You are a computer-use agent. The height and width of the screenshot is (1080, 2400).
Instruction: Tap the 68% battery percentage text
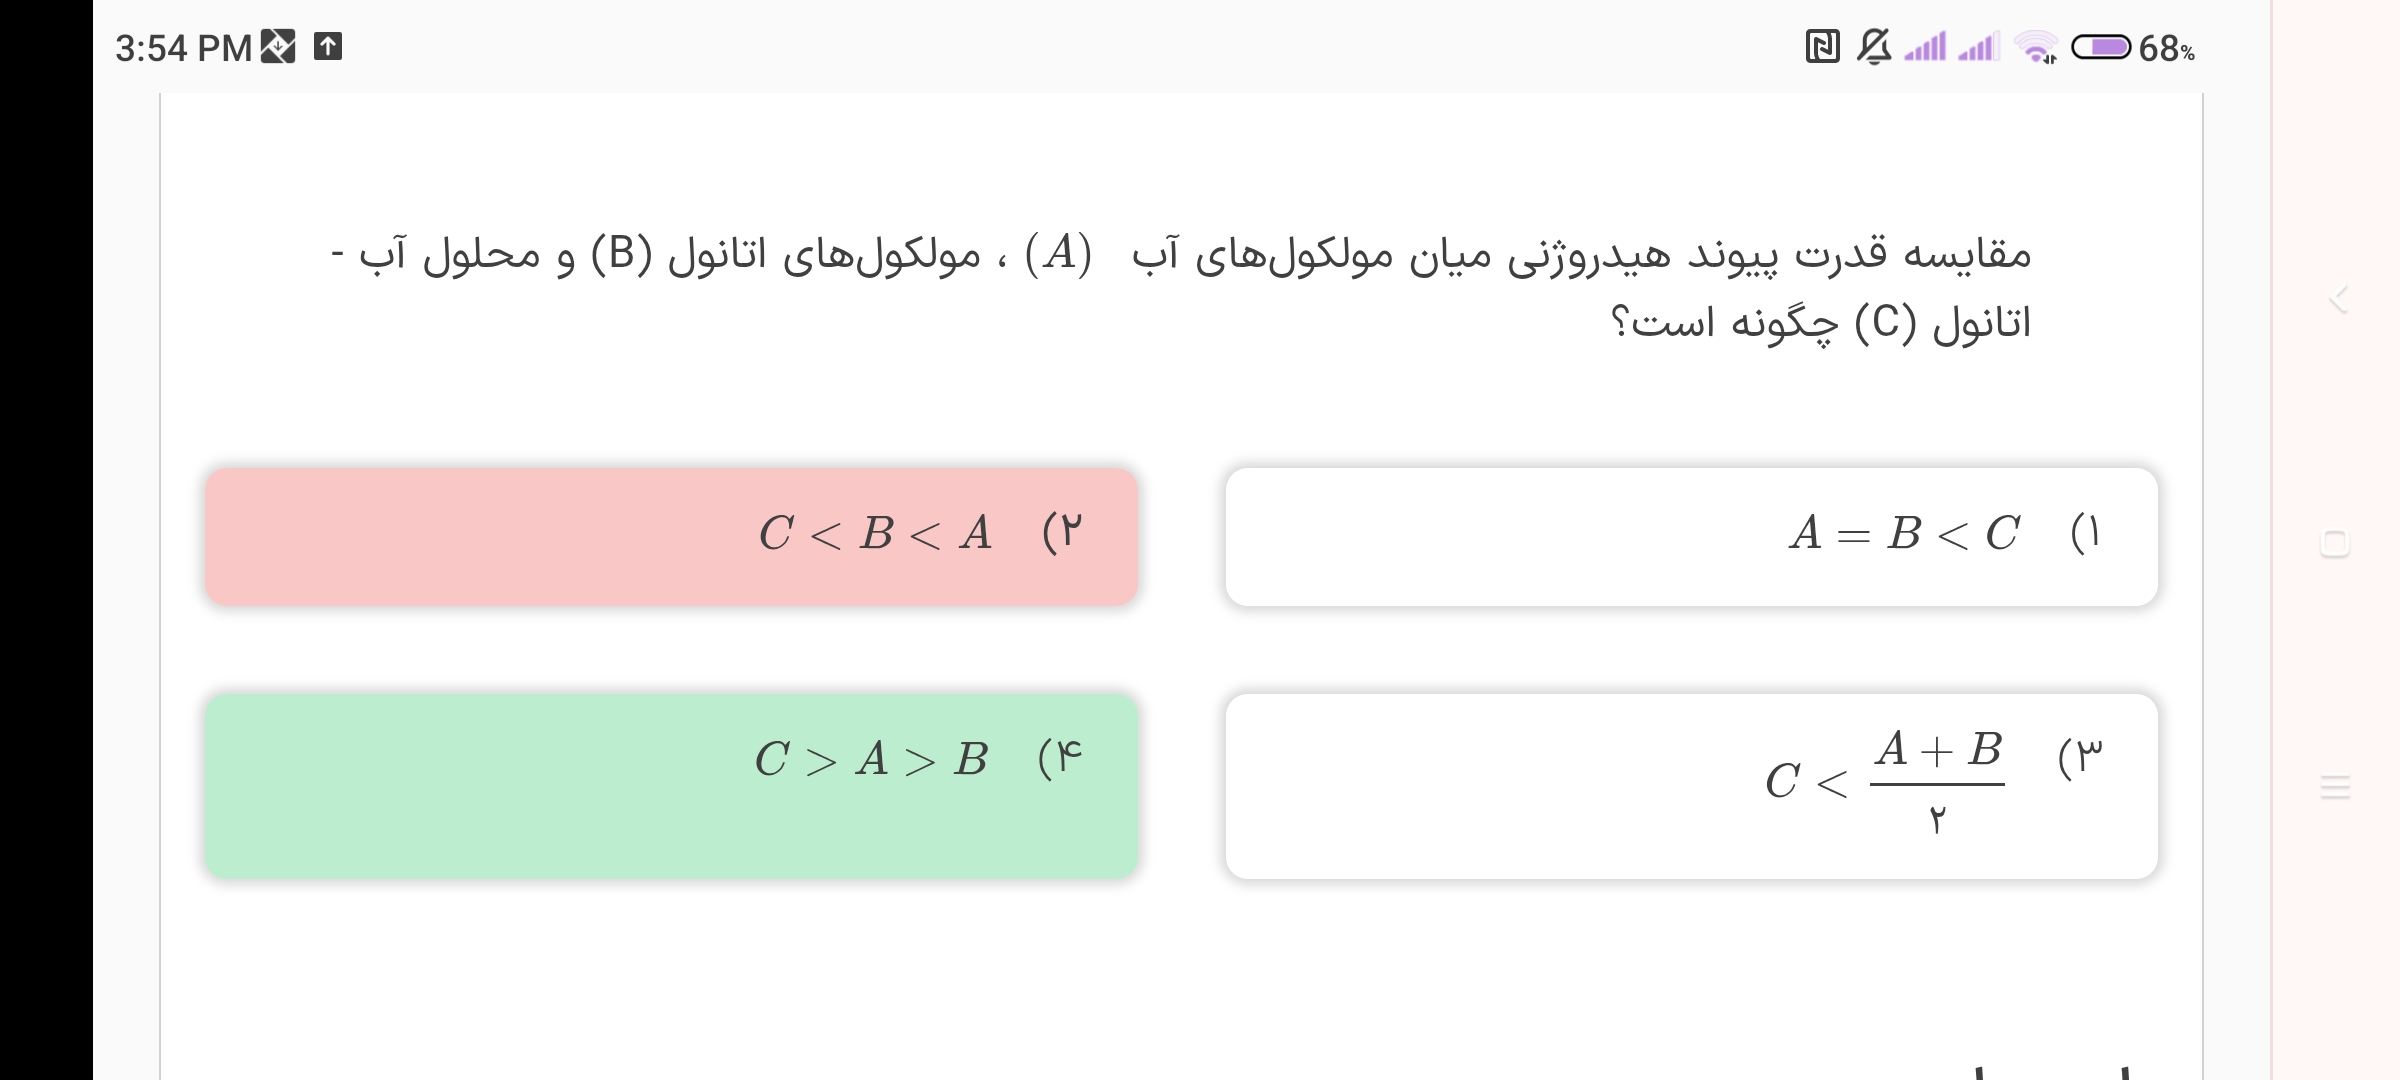2166,48
